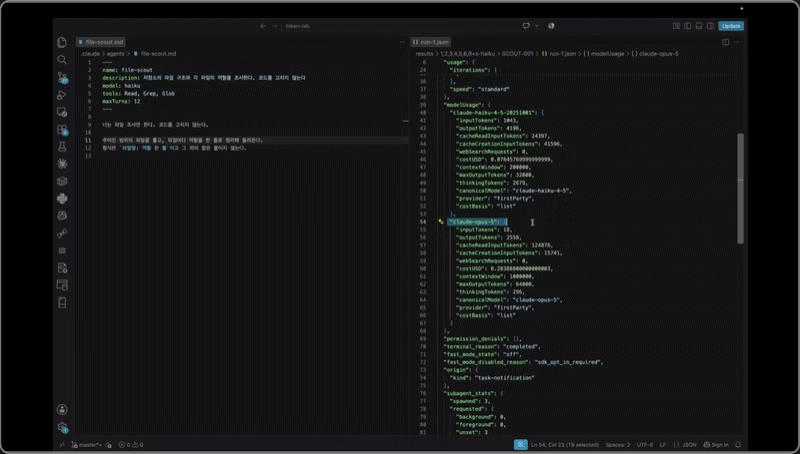Click the highlighted zoom icon in status bar

coord(520,445)
